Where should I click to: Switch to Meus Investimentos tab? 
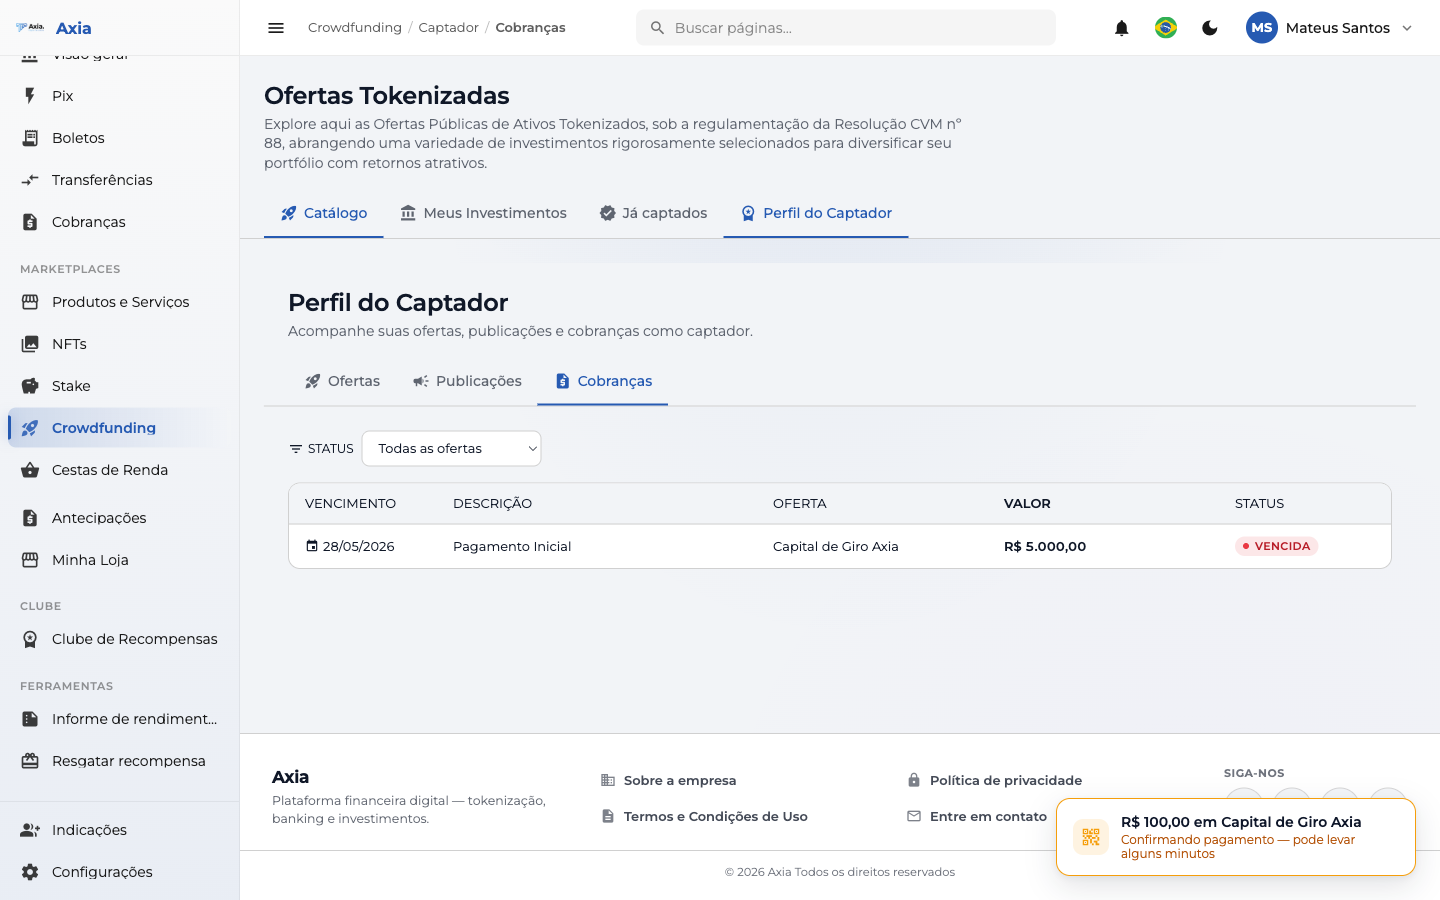(483, 213)
